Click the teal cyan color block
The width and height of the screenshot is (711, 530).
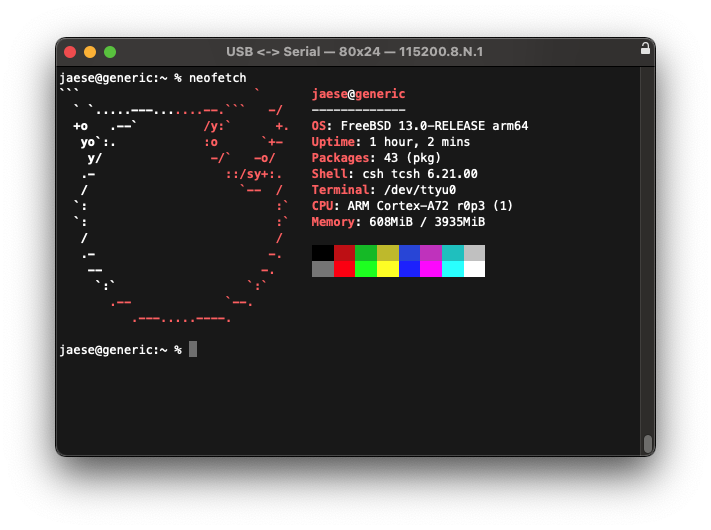tap(453, 253)
